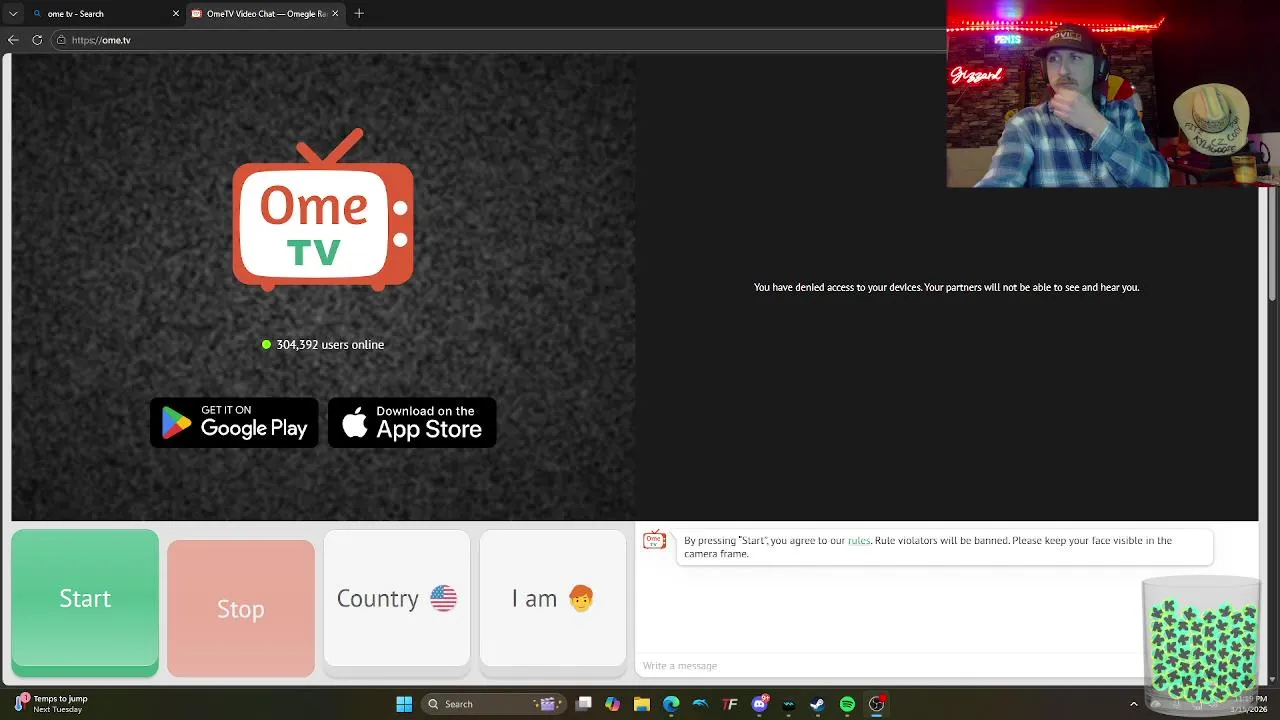Open File Explorer from the taskbar
Image resolution: width=1280 pixels, height=720 pixels.
pos(642,704)
